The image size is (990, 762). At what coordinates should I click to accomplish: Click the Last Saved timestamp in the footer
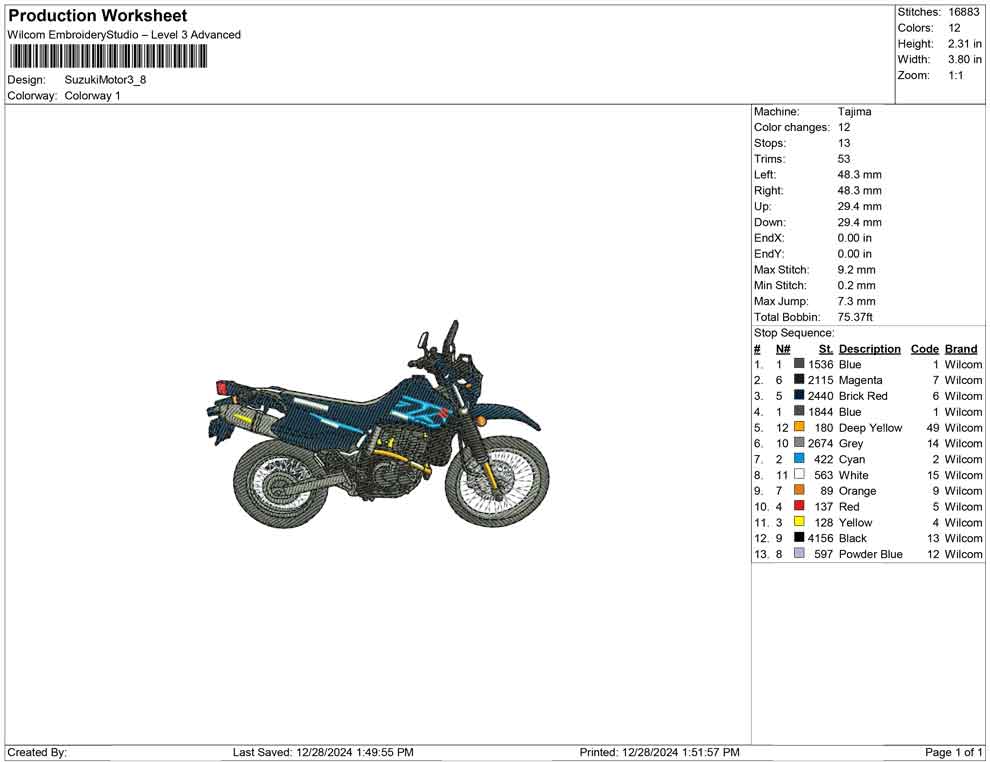pyautogui.click(x=320, y=752)
